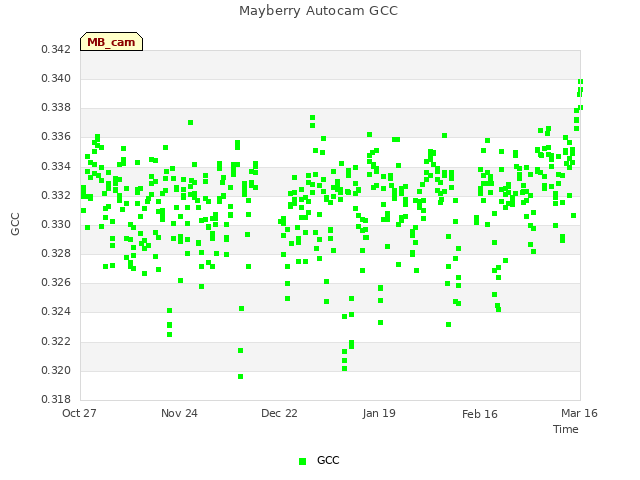Click the Oct 27 x-axis label
This screenshot has width=640, height=480.
click(79, 413)
